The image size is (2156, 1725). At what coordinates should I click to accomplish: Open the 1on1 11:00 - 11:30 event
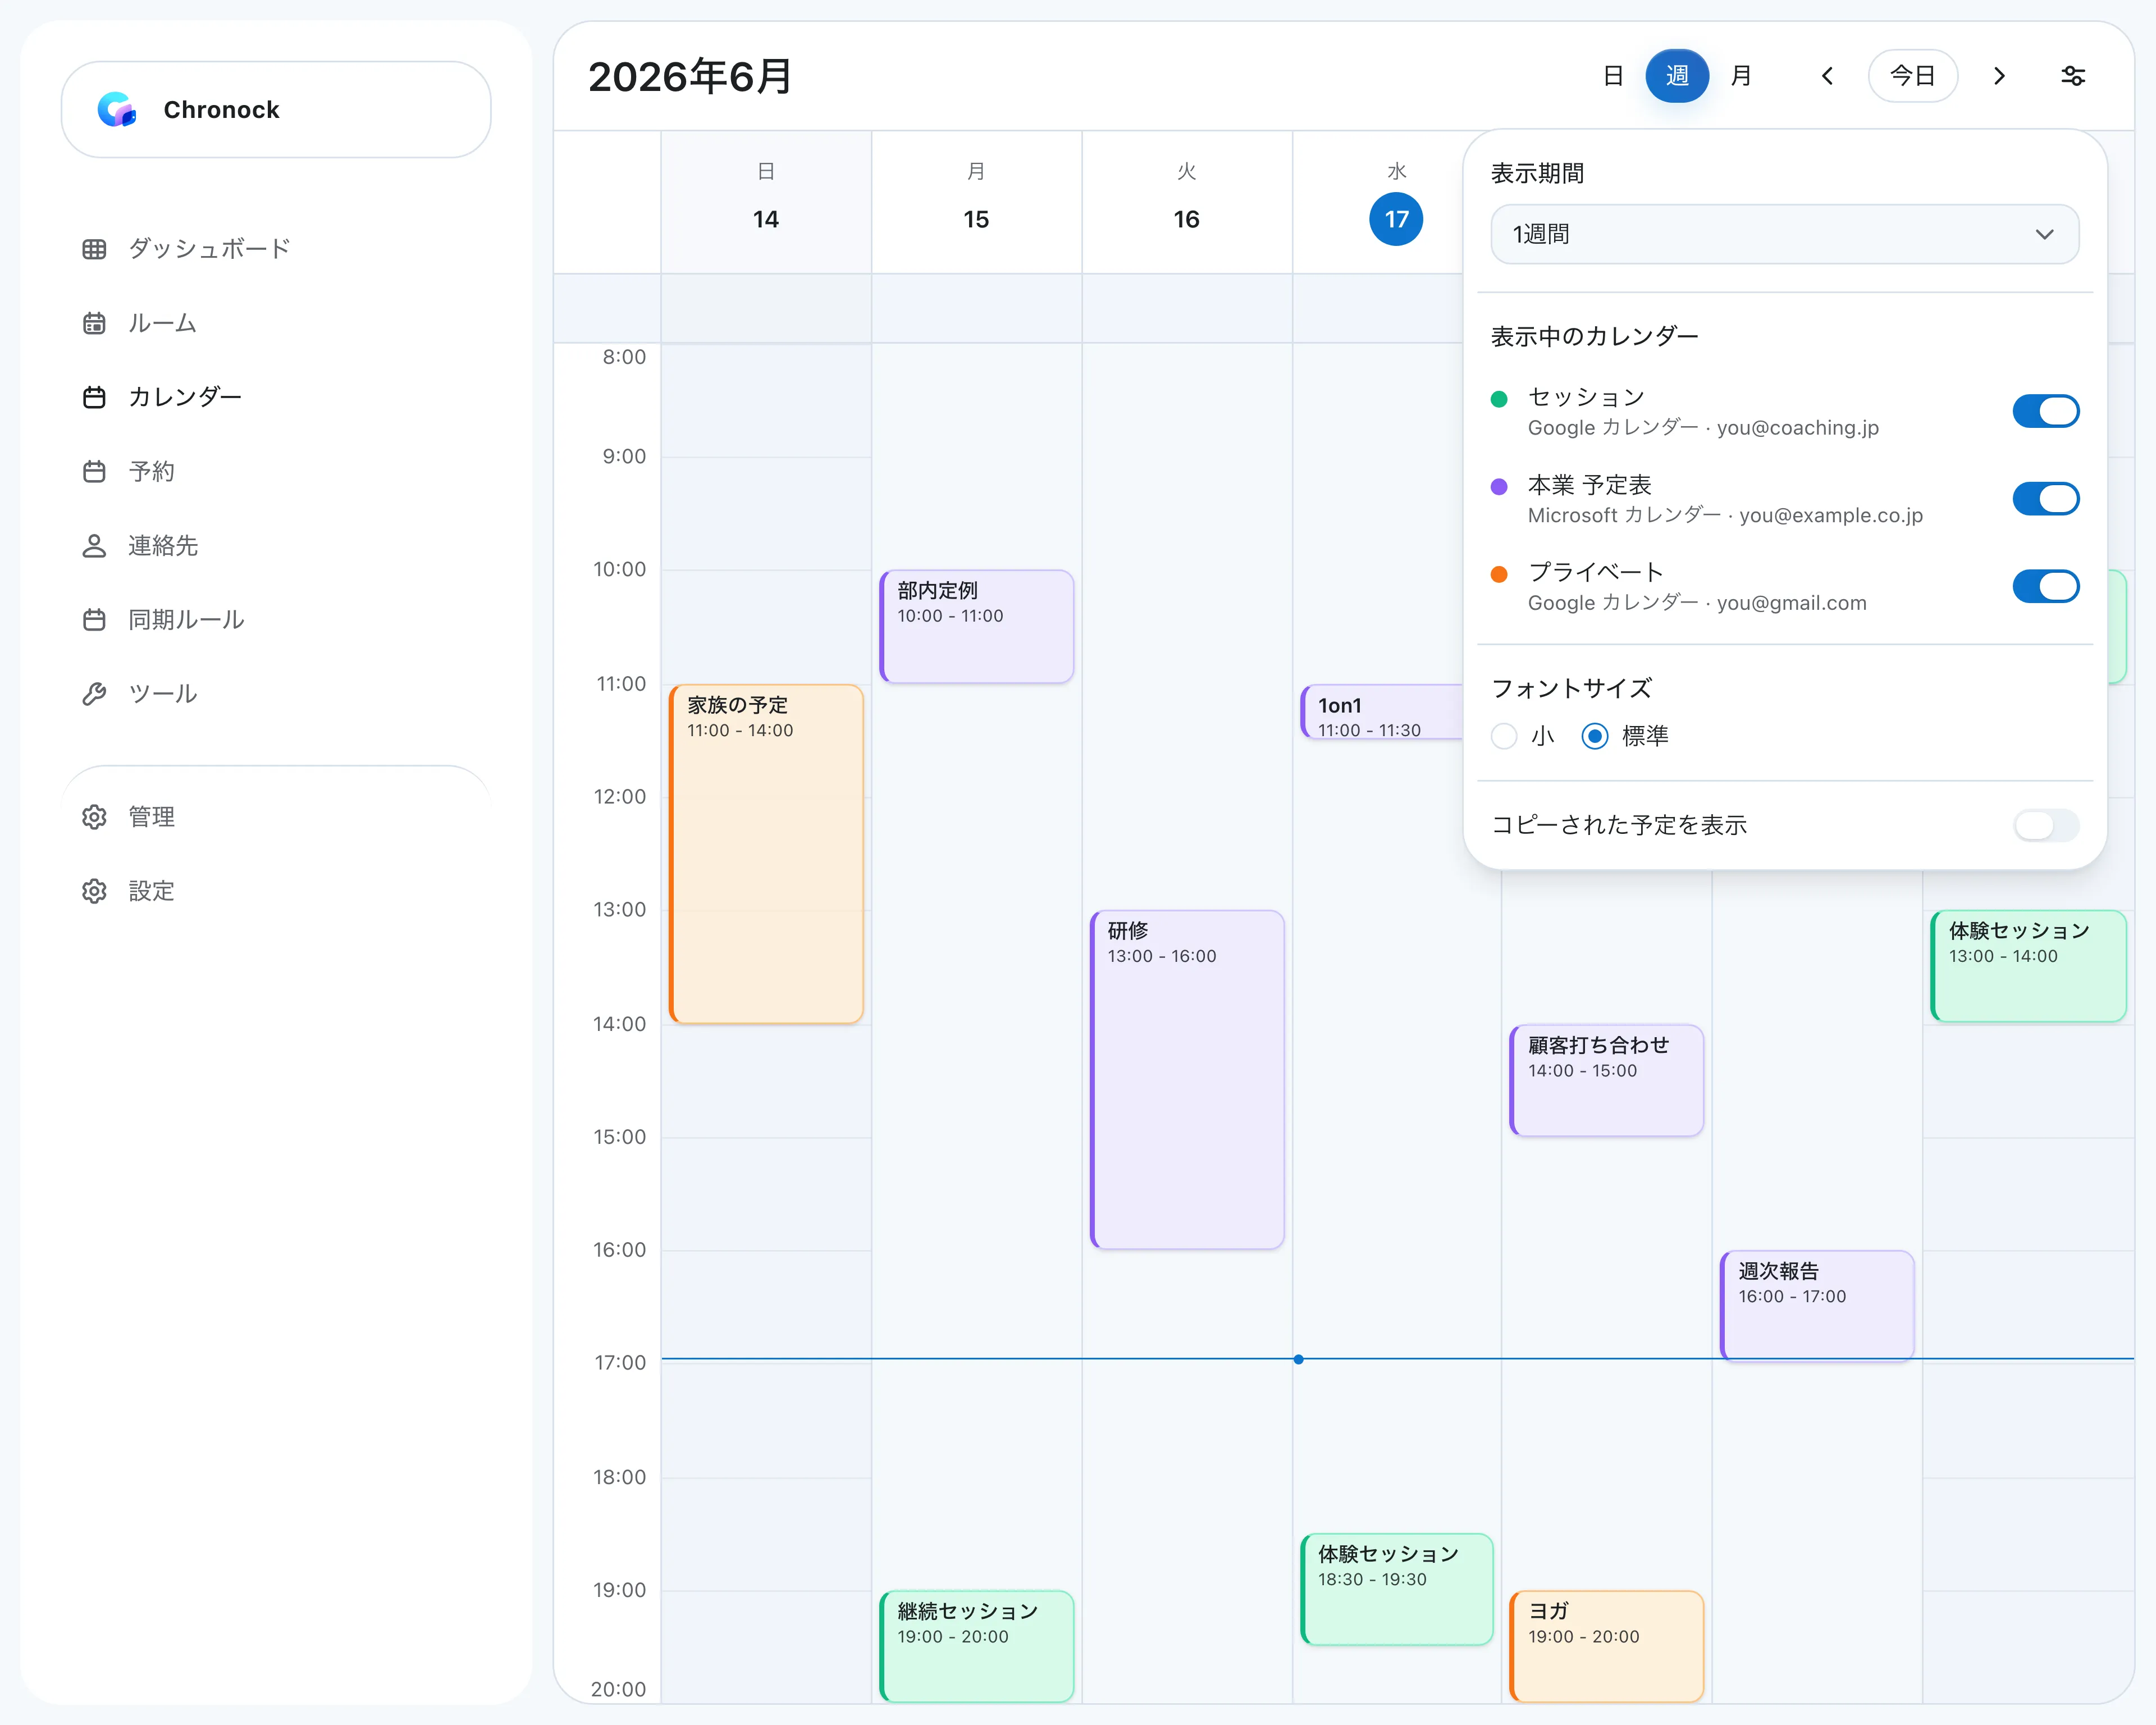[1382, 712]
